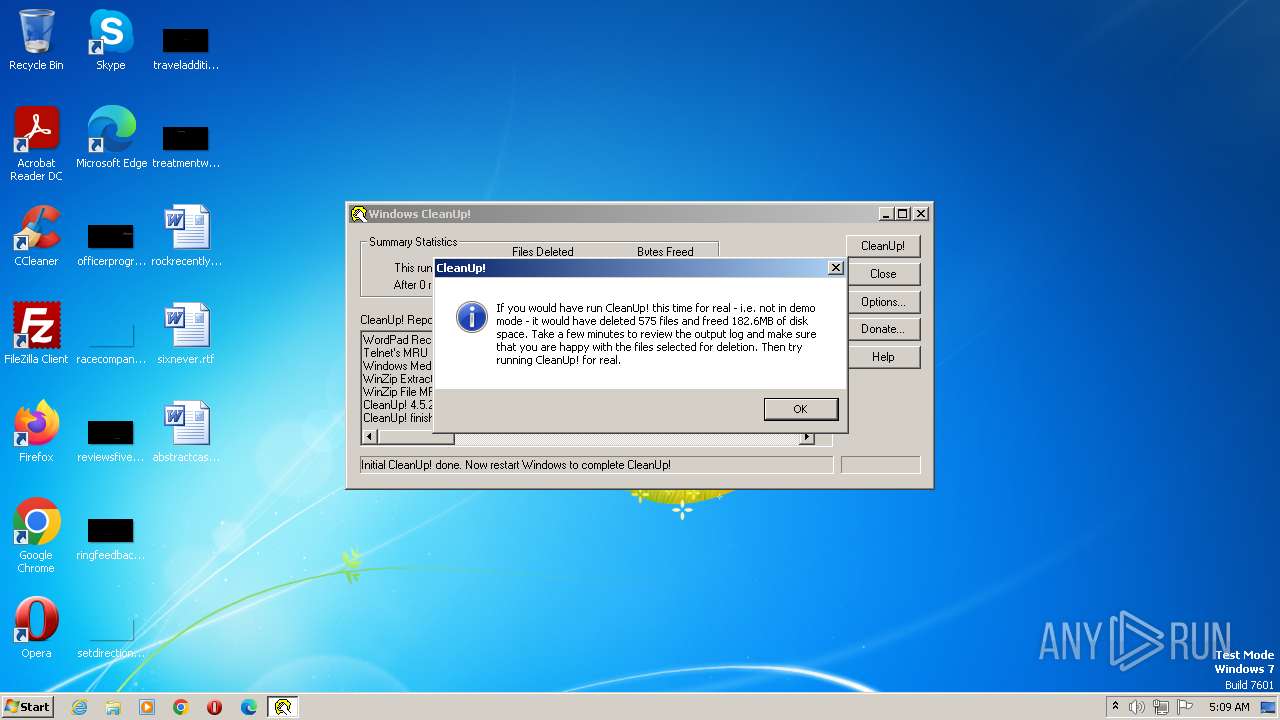This screenshot has width=1280, height=720.
Task: Open Windows Explorer from the taskbar
Action: click(x=113, y=707)
